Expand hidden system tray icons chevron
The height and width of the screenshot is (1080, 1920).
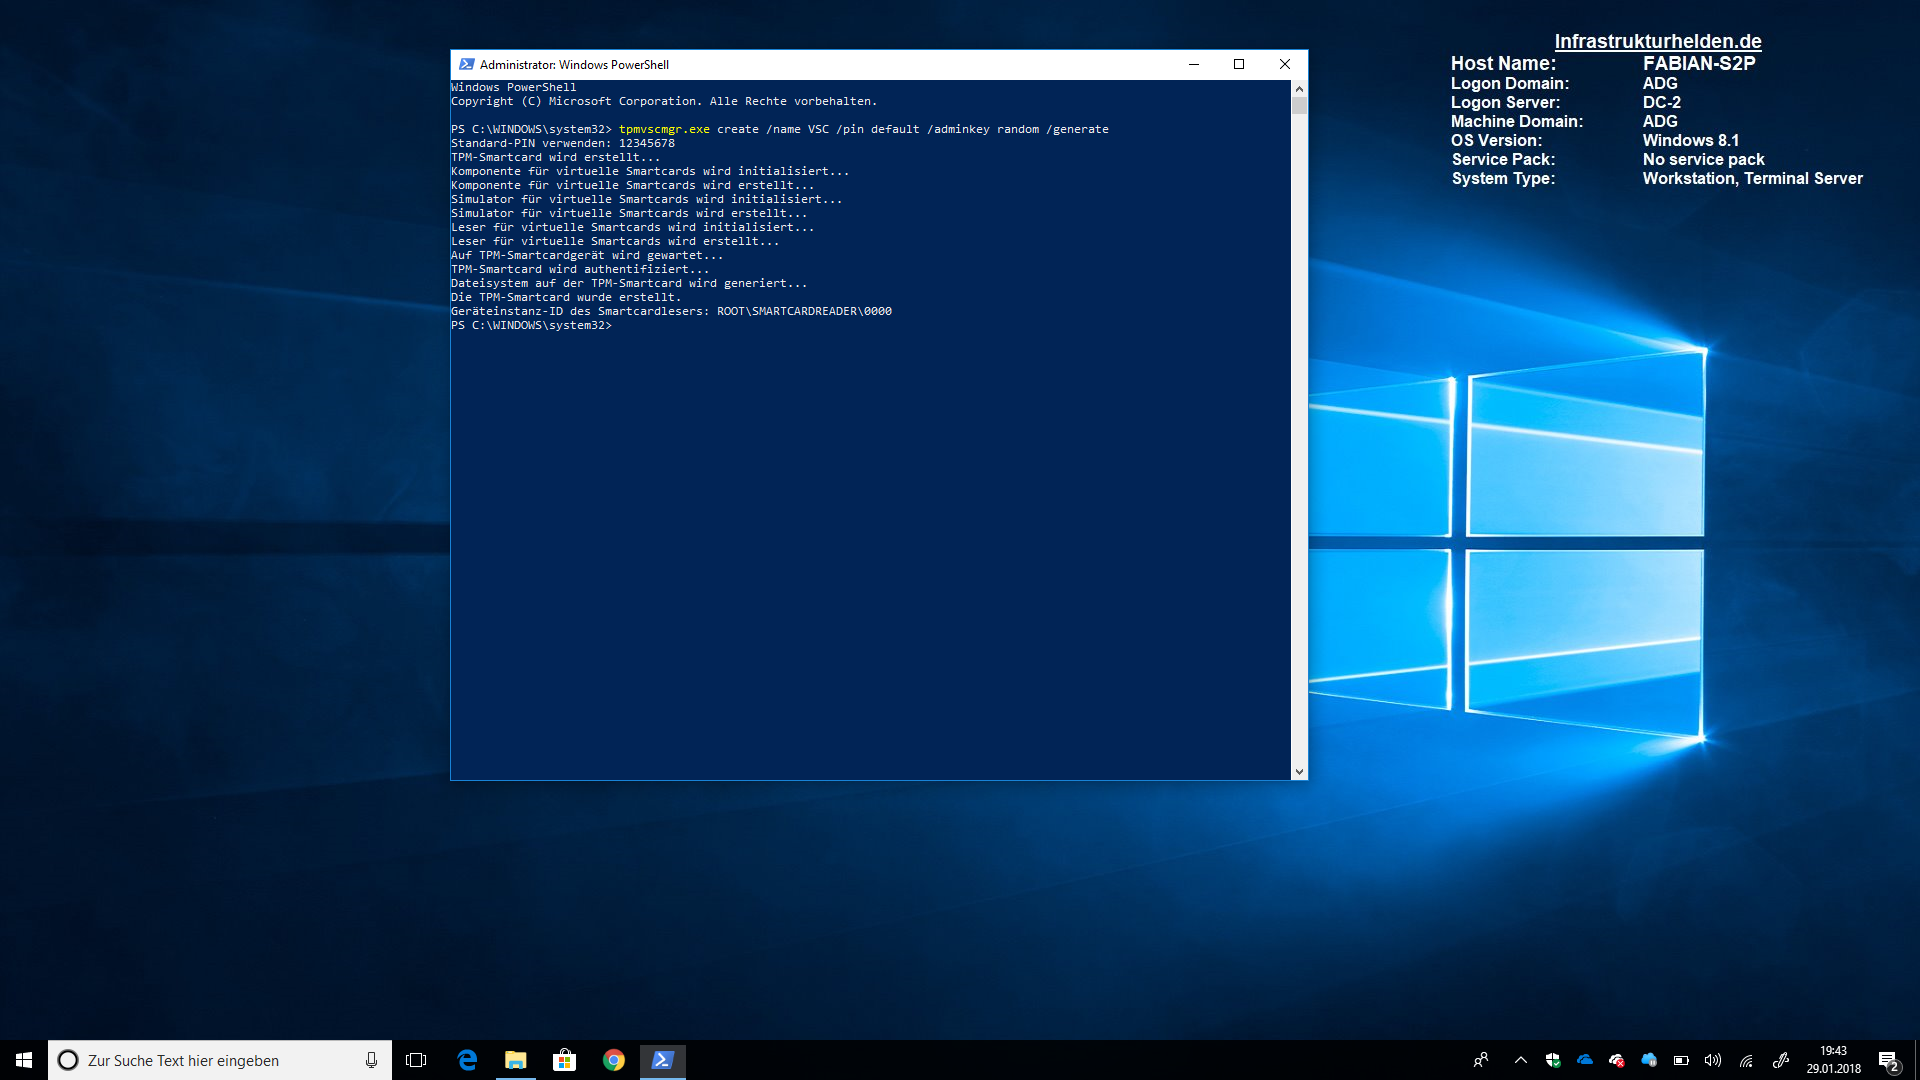(x=1520, y=1060)
